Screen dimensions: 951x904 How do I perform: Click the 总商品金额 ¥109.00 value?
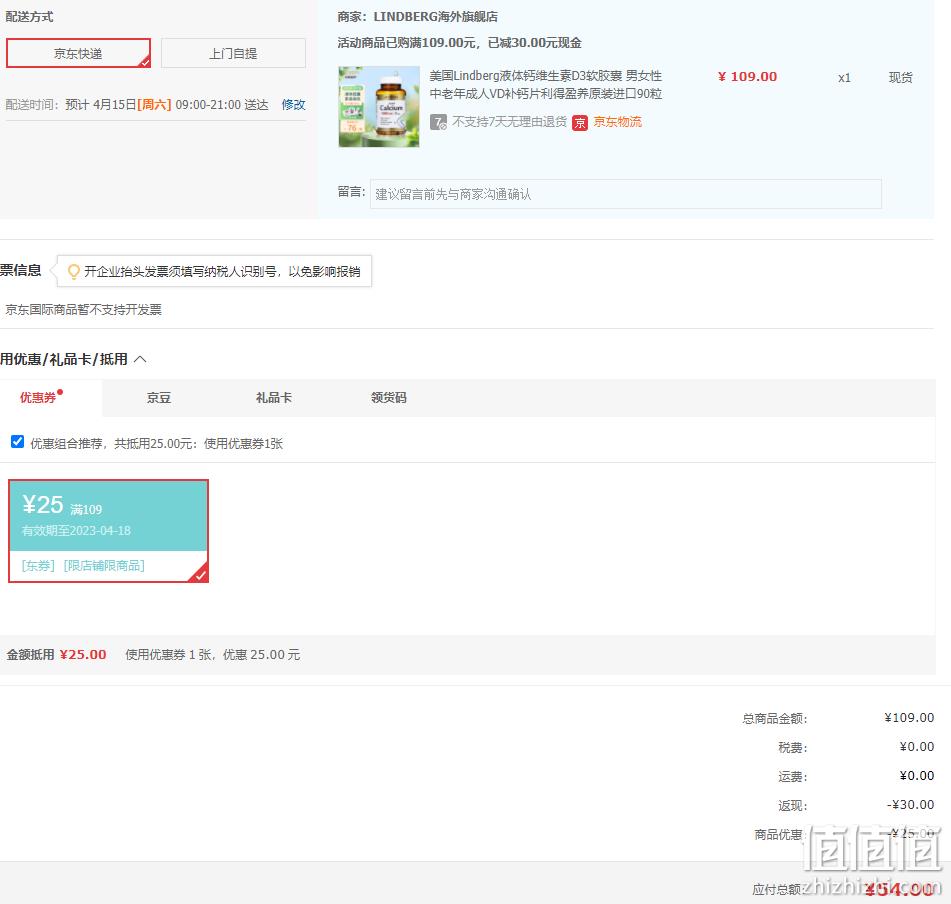(x=909, y=718)
